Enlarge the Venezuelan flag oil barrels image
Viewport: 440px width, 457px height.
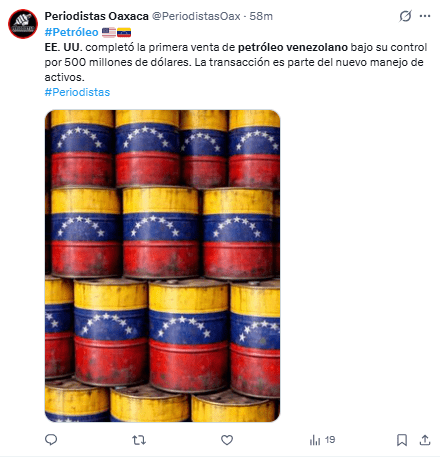(162, 266)
